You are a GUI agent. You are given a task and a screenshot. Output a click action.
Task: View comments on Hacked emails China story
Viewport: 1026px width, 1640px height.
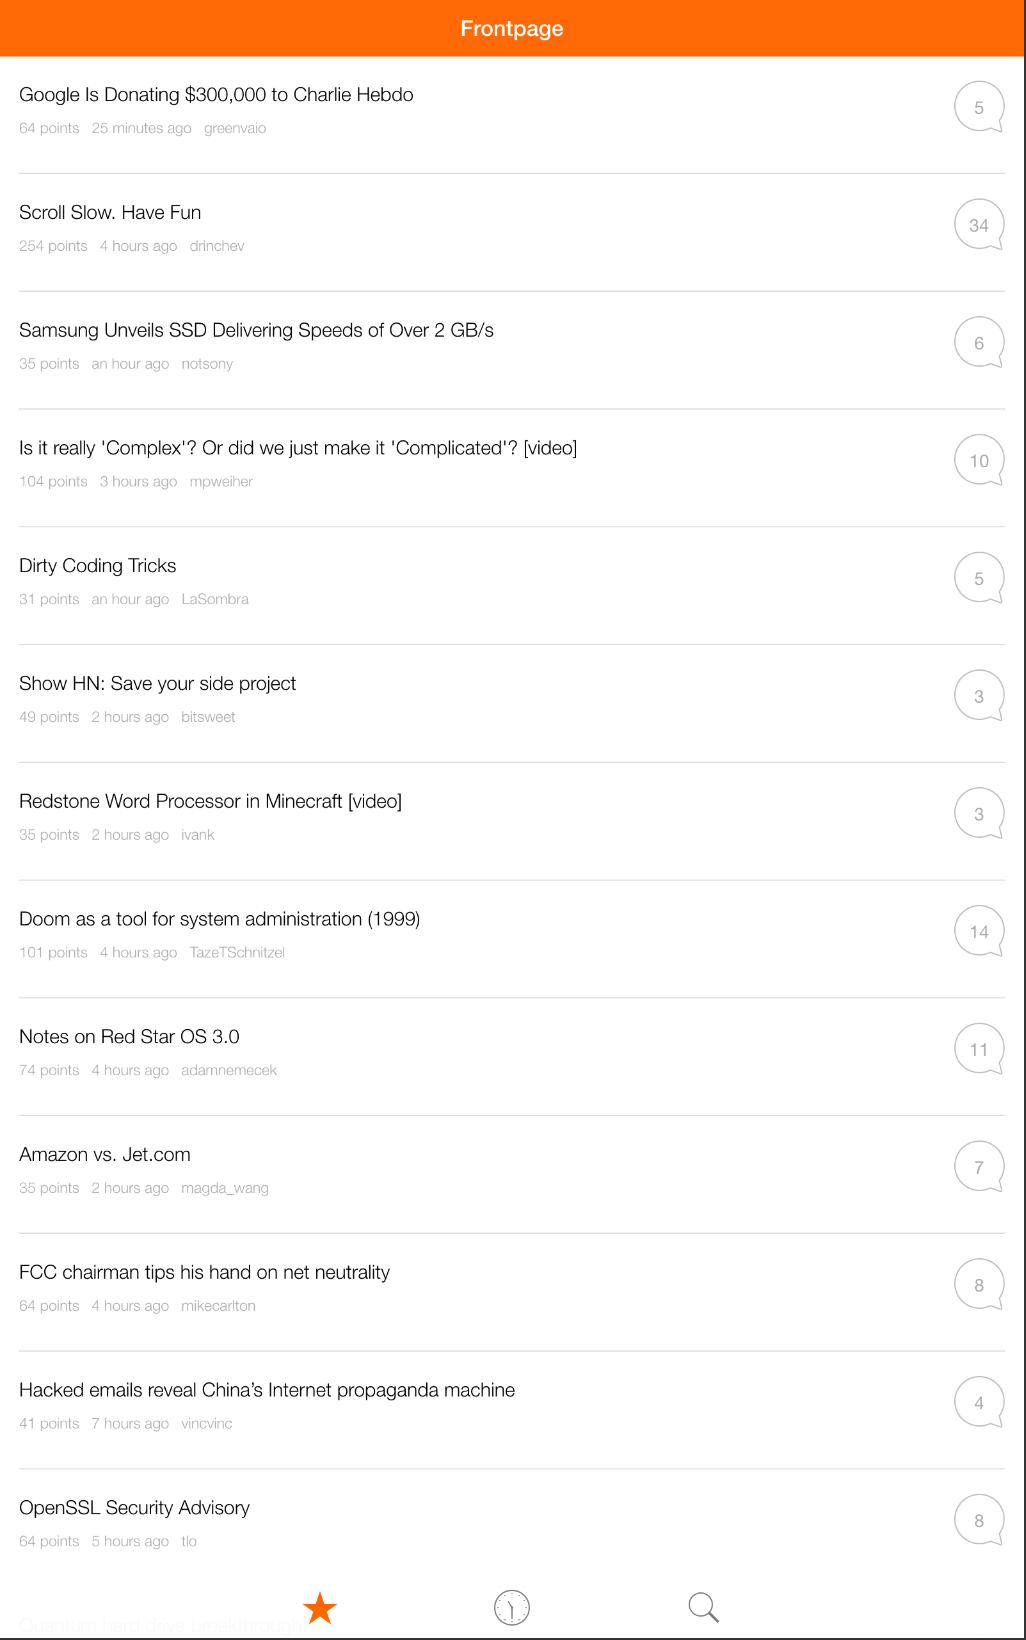click(x=978, y=1403)
